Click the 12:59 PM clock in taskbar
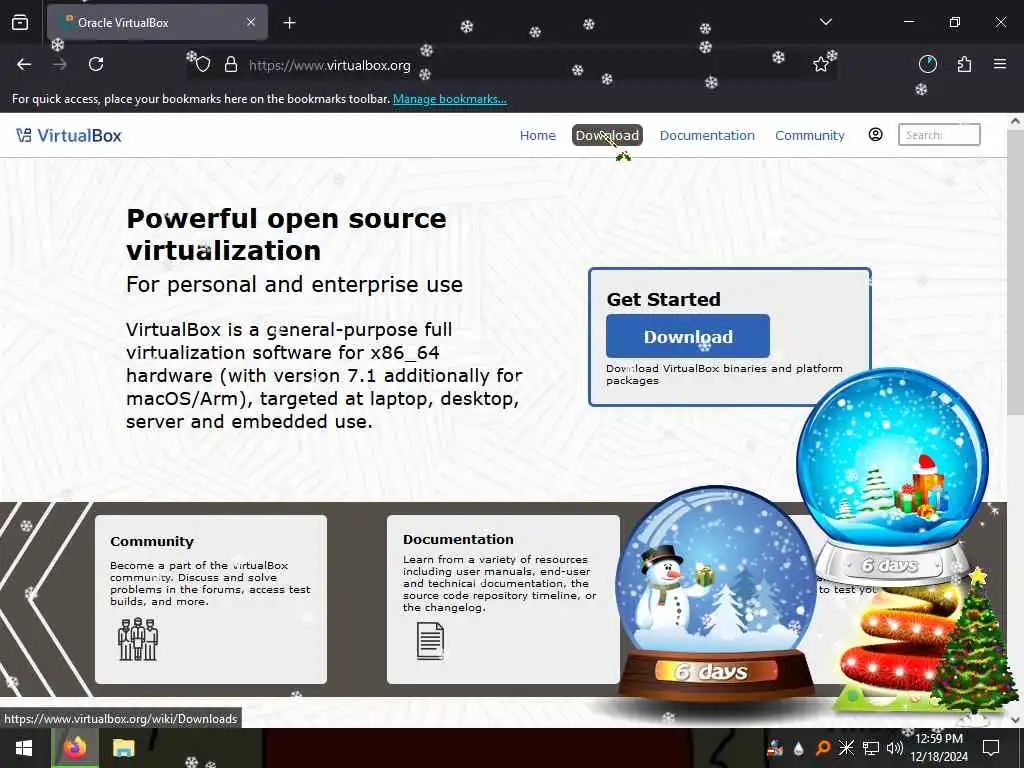The height and width of the screenshot is (768, 1024). [x=938, y=739]
